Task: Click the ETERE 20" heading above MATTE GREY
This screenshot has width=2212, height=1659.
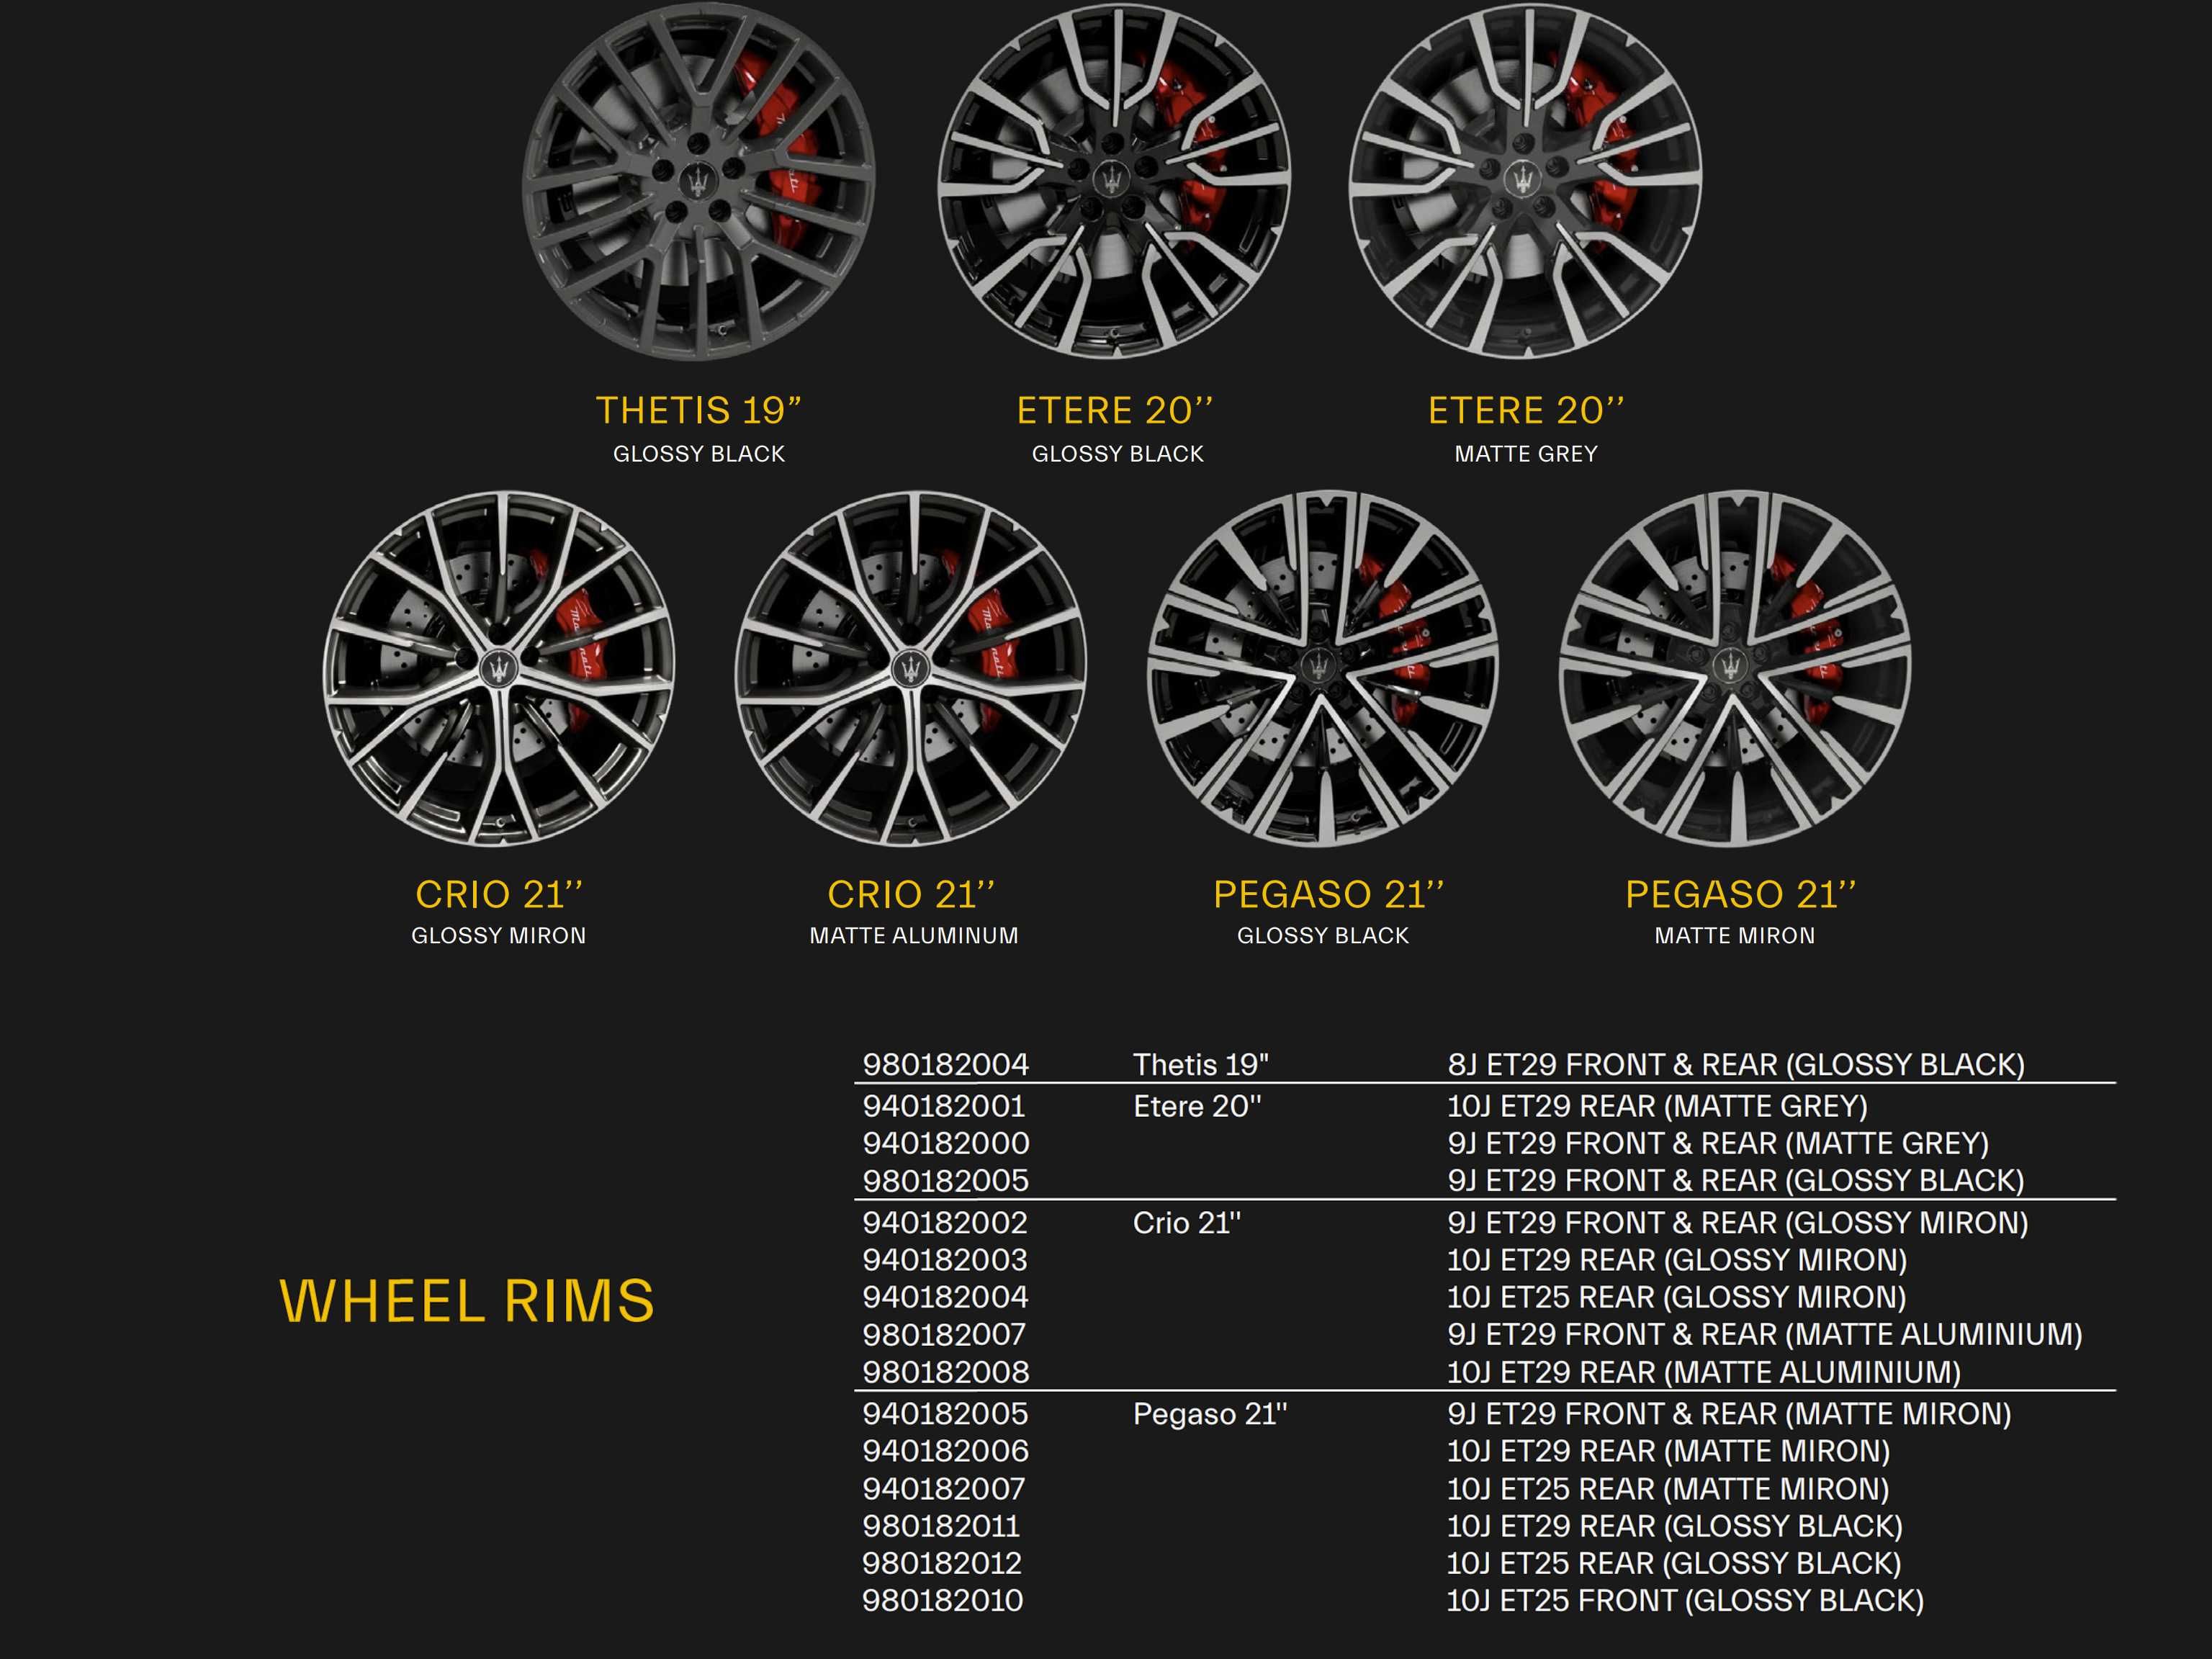Action: (x=1527, y=411)
